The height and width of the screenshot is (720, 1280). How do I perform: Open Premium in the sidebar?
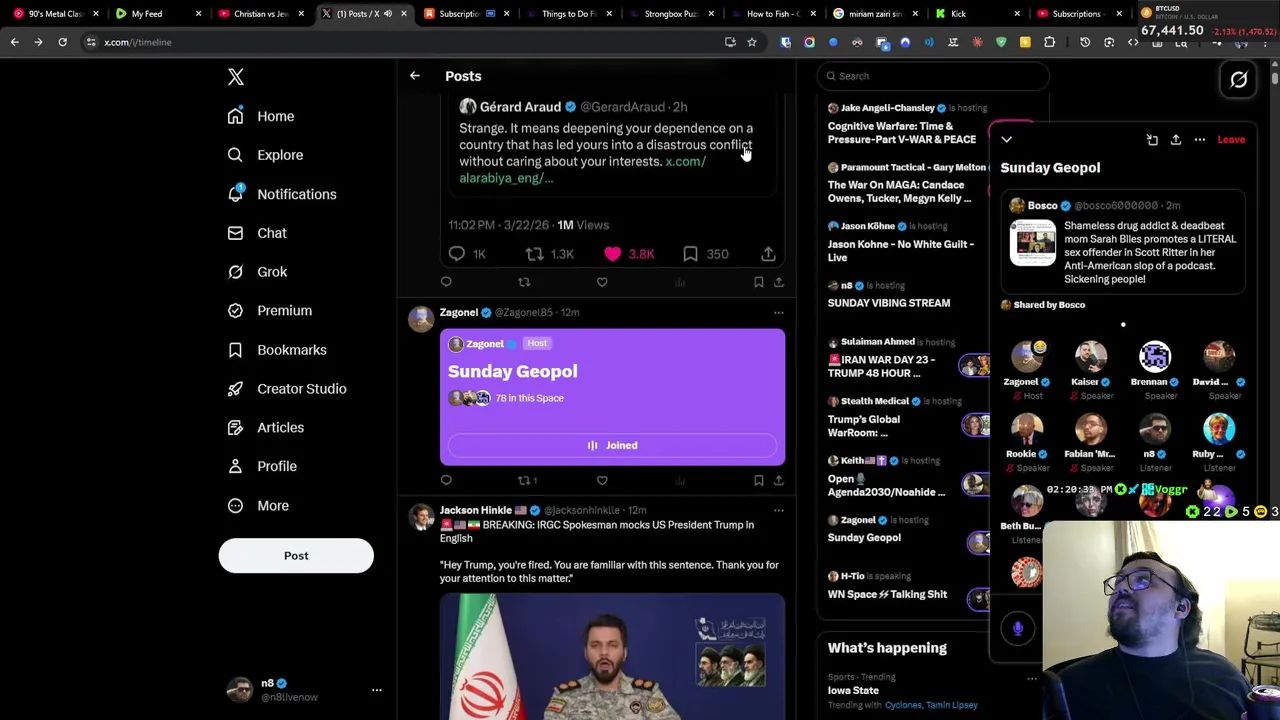coord(270,310)
